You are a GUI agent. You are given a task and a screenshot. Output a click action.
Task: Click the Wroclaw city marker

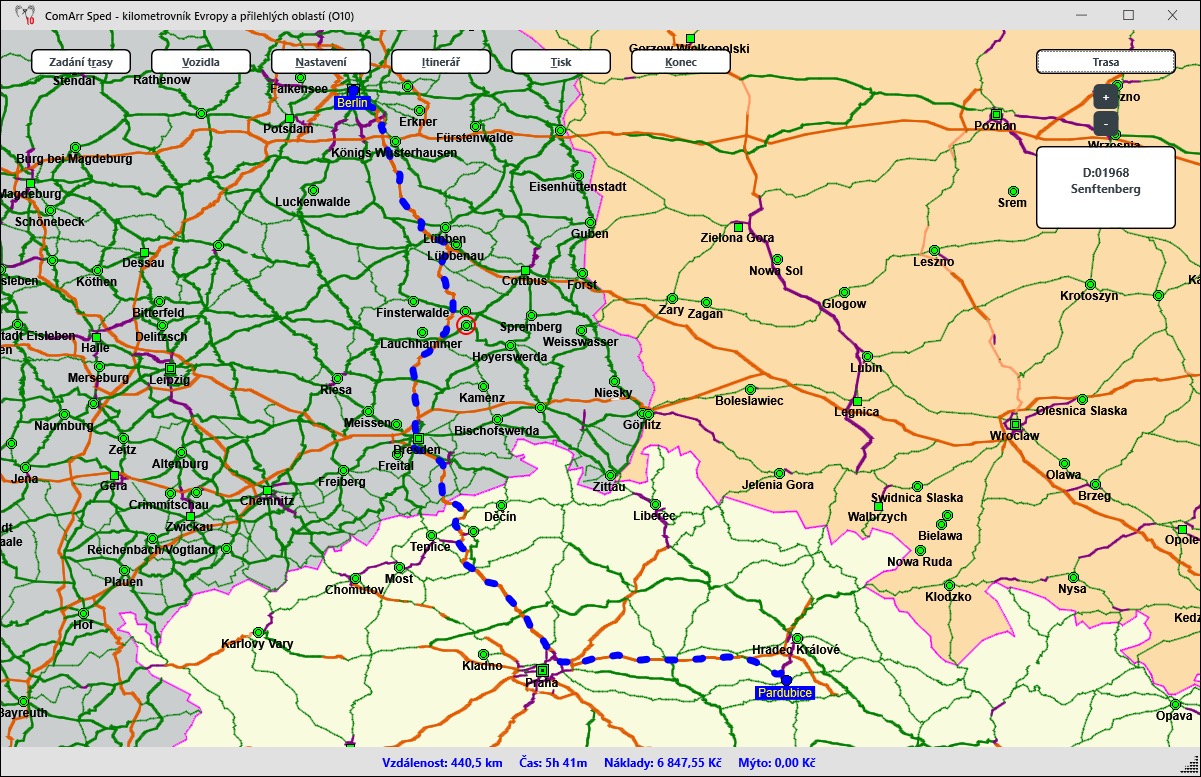[1014, 424]
